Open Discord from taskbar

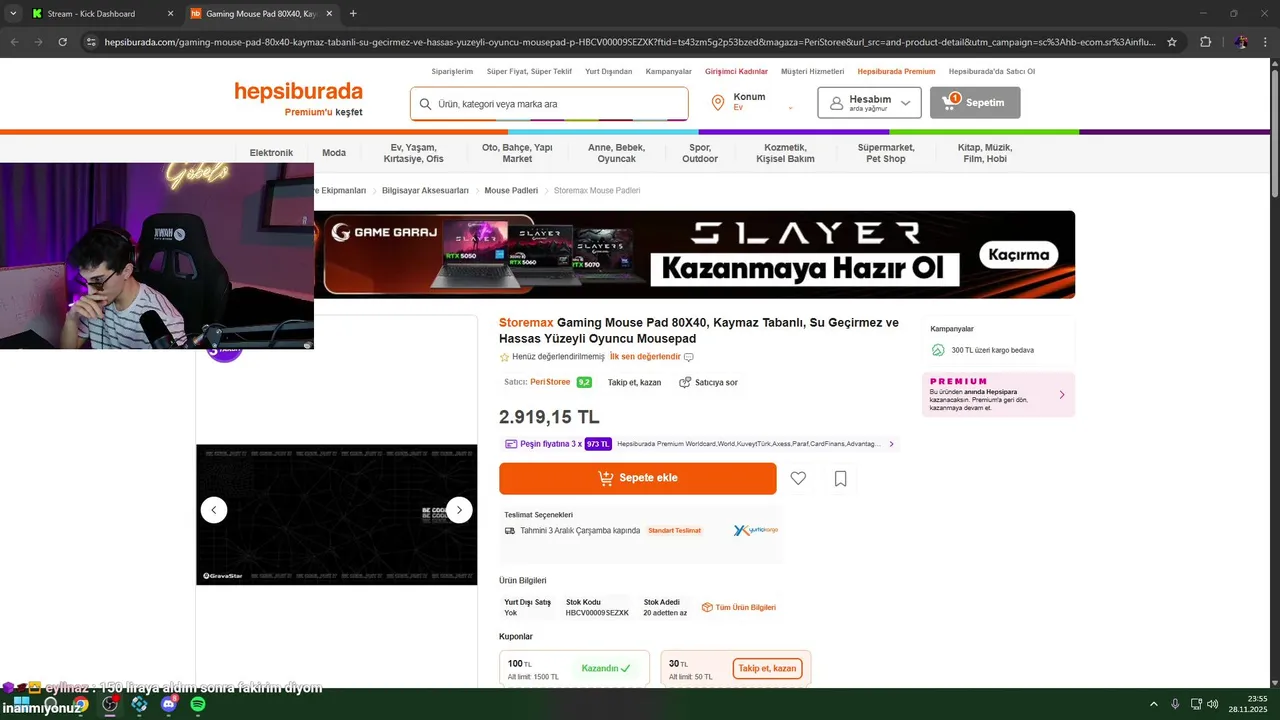coord(168,704)
